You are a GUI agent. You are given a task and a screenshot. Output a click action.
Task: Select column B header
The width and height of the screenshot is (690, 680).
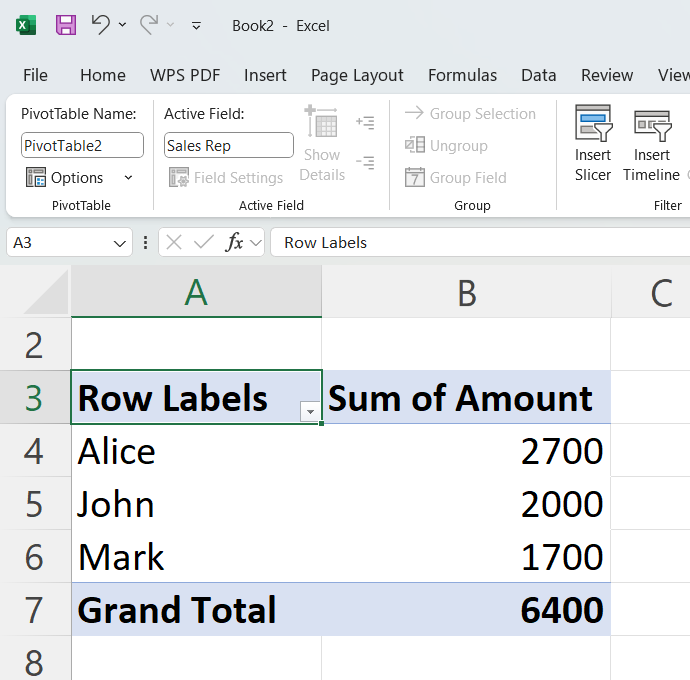466,292
